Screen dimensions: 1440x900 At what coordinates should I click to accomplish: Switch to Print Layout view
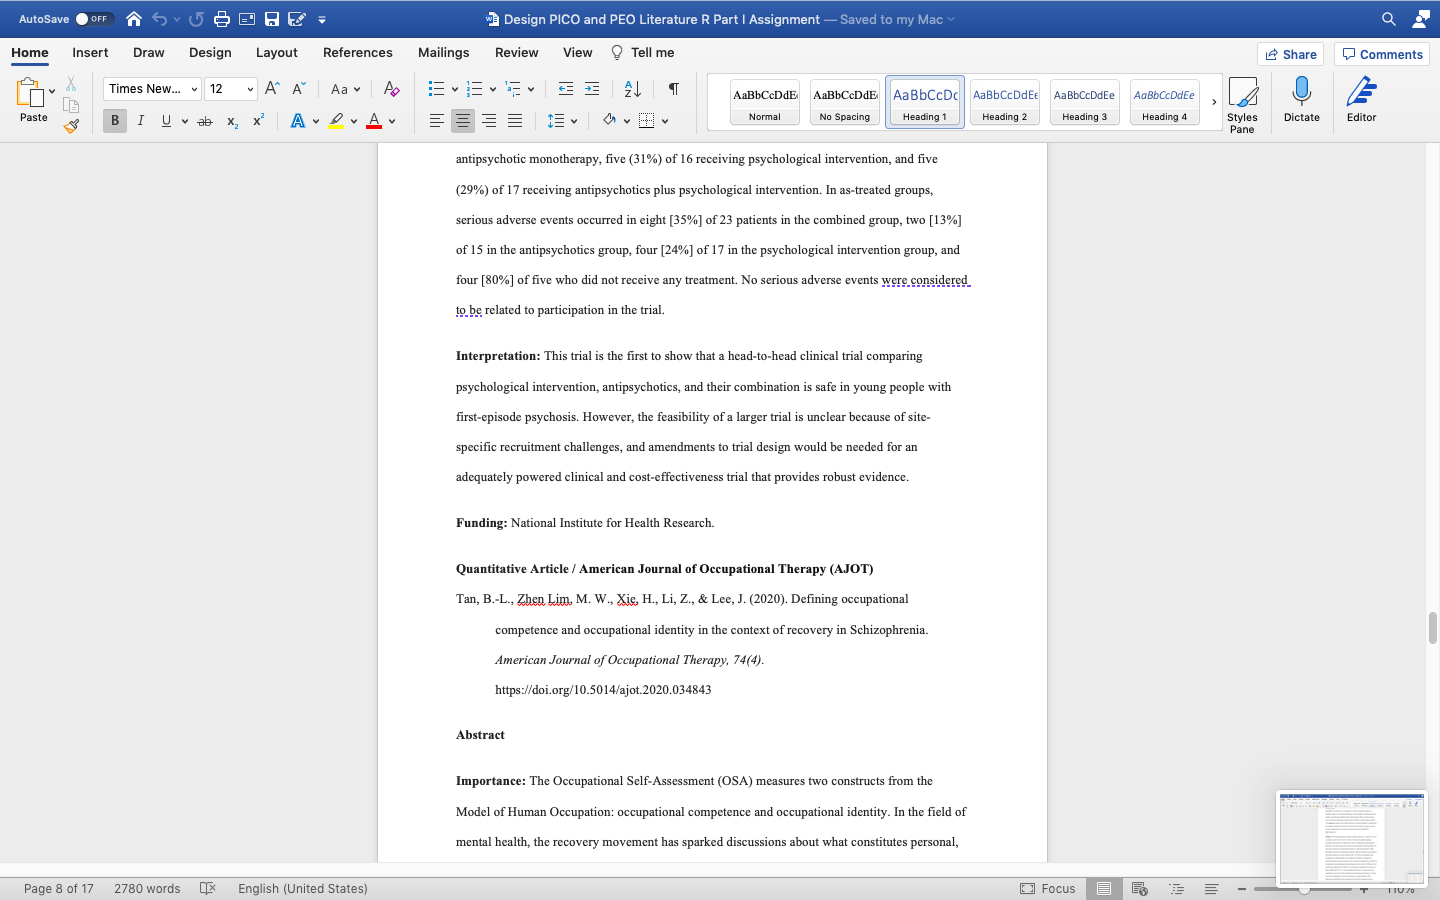[1104, 888]
